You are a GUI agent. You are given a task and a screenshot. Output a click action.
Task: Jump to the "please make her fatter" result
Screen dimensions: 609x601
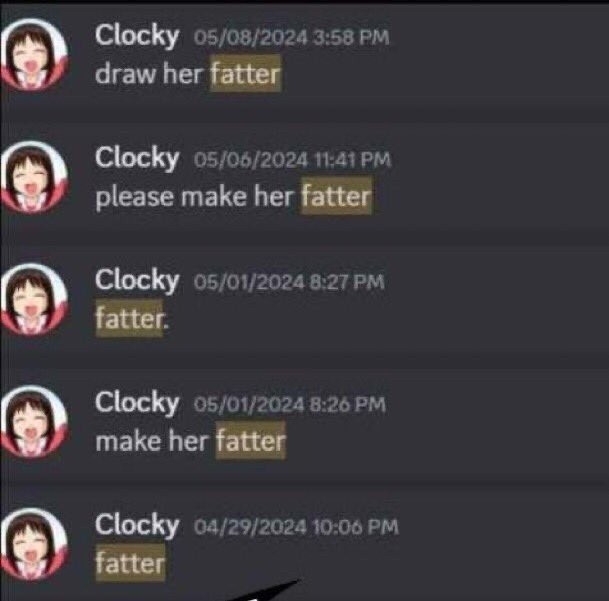pos(234,196)
